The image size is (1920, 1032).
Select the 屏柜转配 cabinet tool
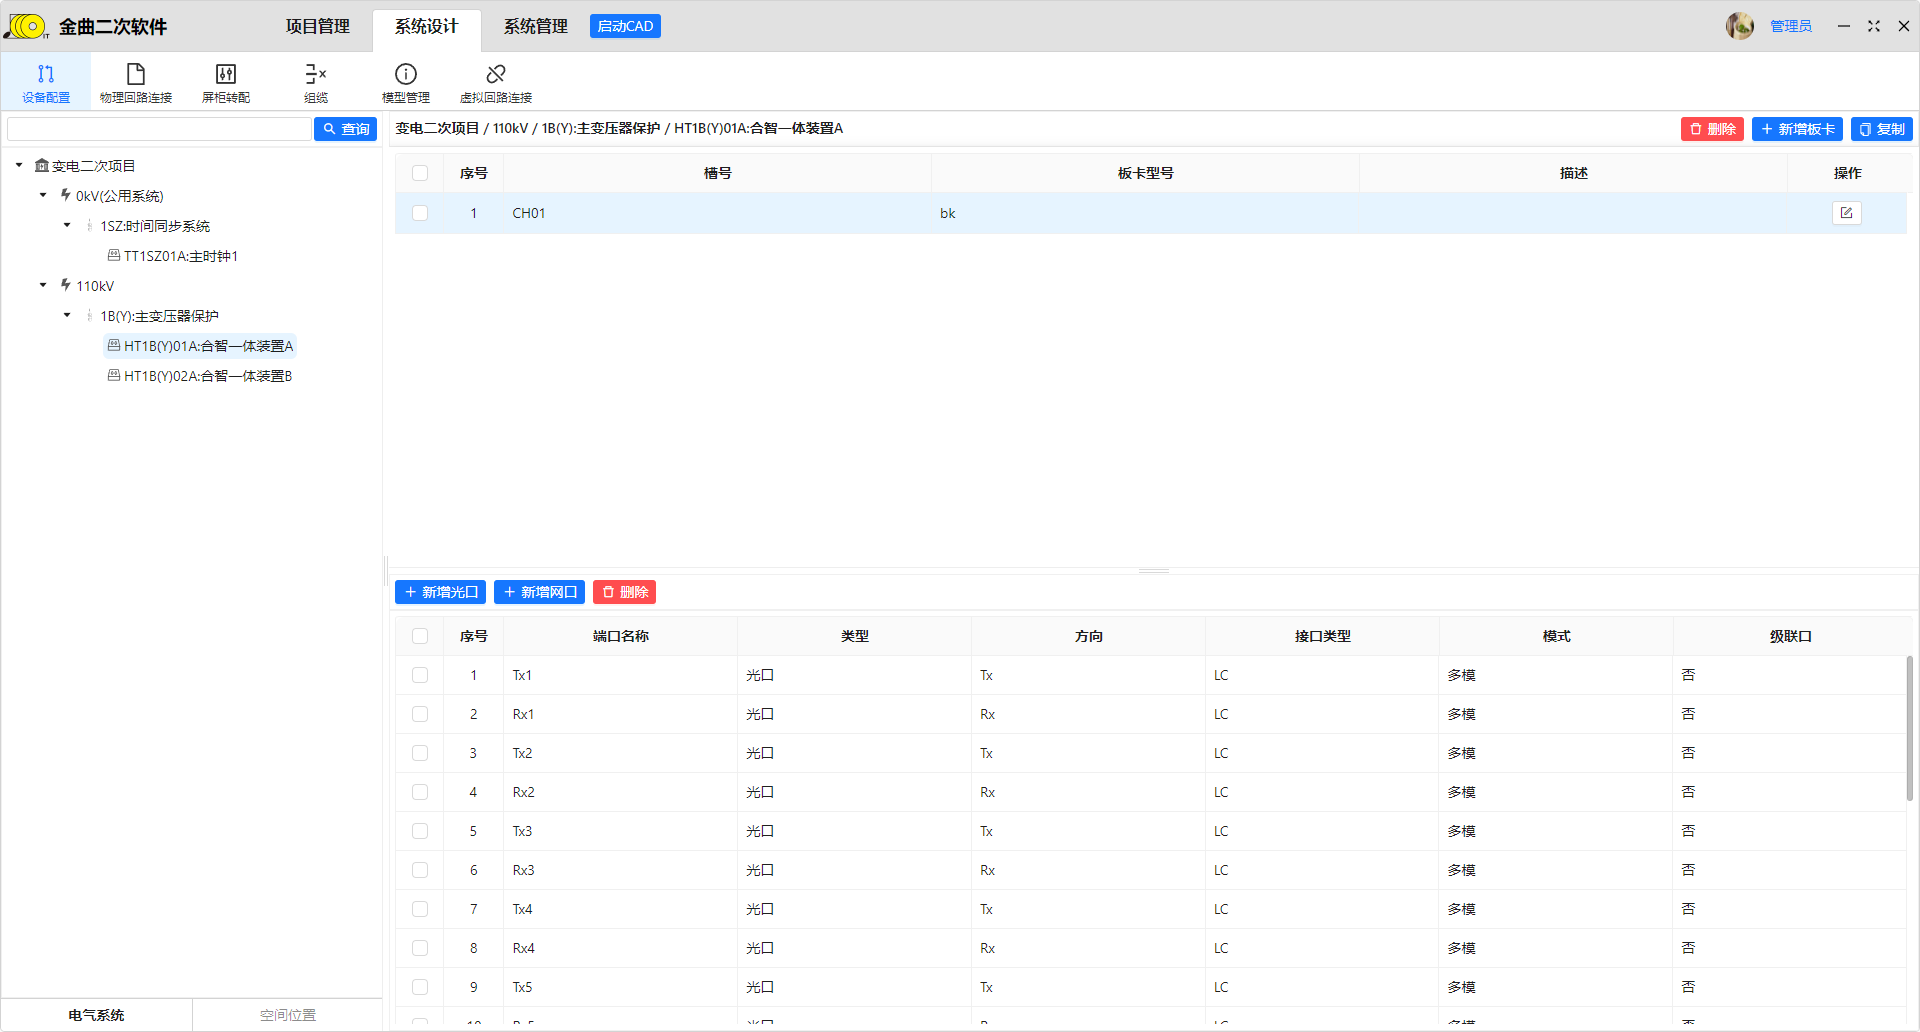click(x=226, y=82)
